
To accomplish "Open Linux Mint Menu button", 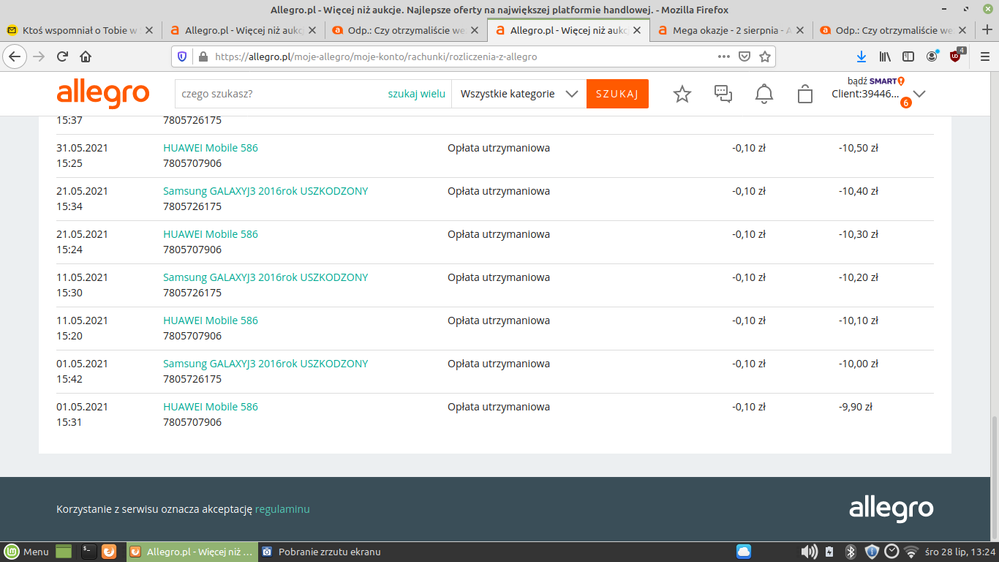I will 26,552.
